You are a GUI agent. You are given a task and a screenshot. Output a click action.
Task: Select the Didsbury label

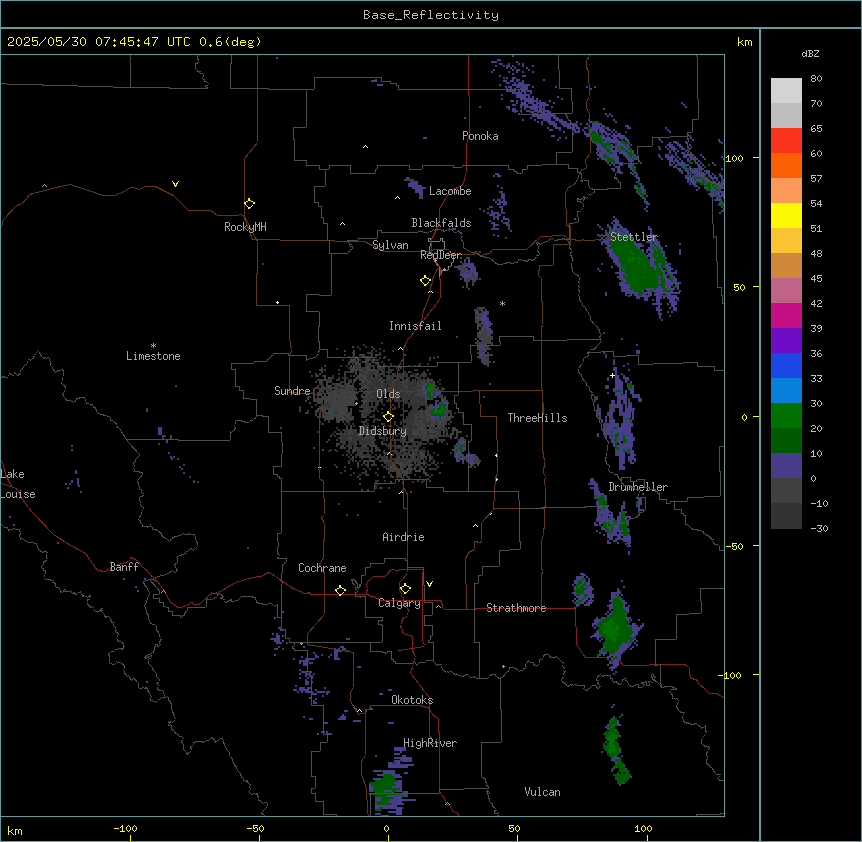(x=383, y=431)
